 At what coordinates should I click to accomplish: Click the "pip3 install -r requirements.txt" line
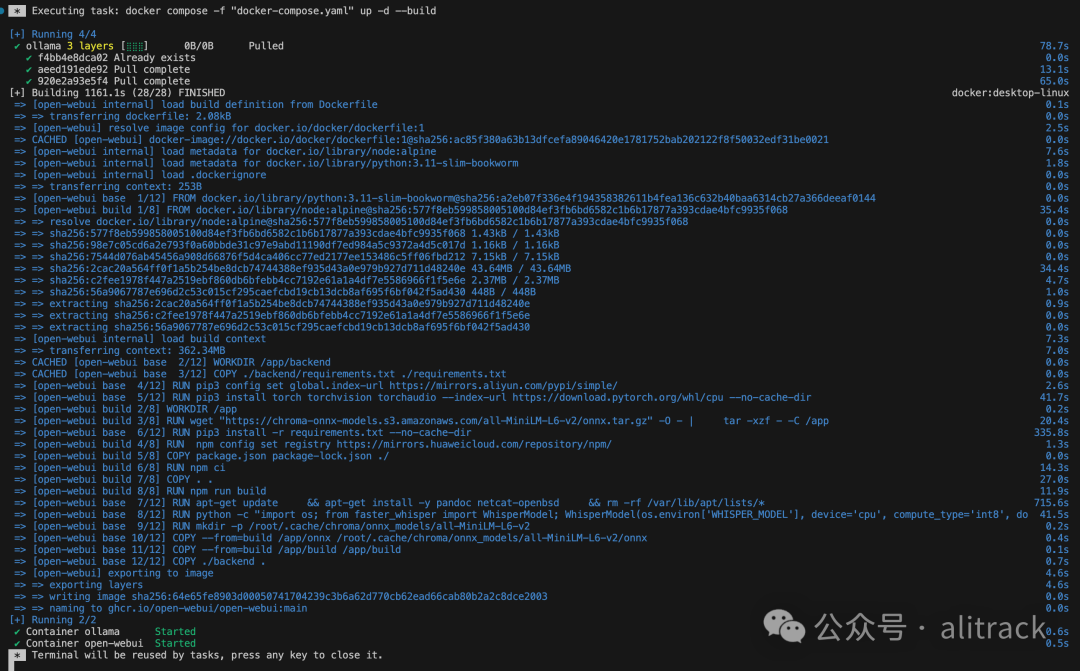point(242,432)
